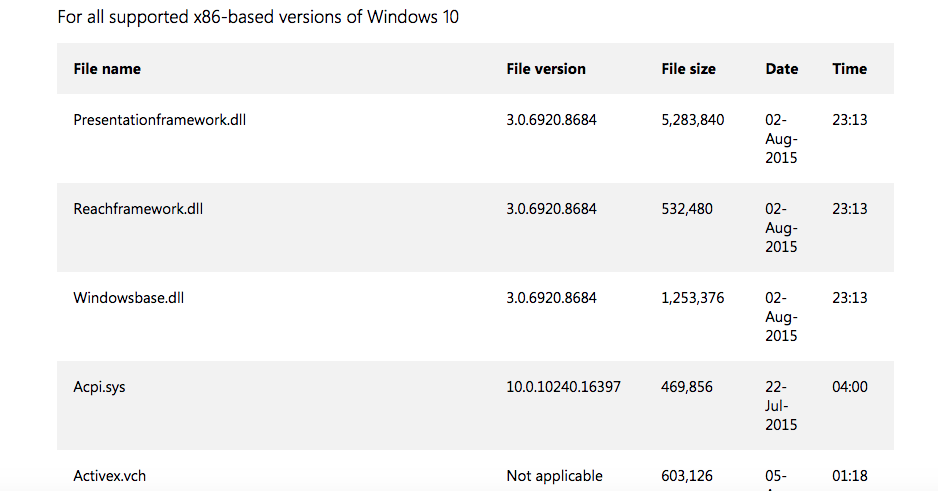This screenshot has height=491, width=938.
Task: Select the 'Time' column header
Action: coord(849,69)
